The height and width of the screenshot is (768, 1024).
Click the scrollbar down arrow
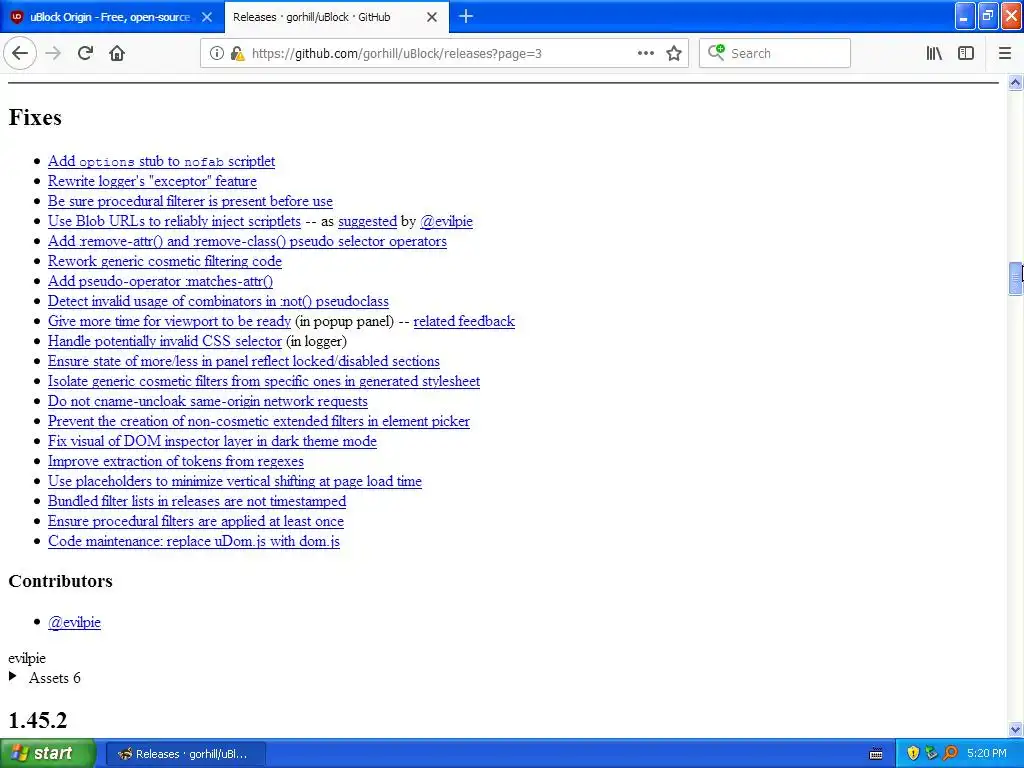tap(1015, 729)
